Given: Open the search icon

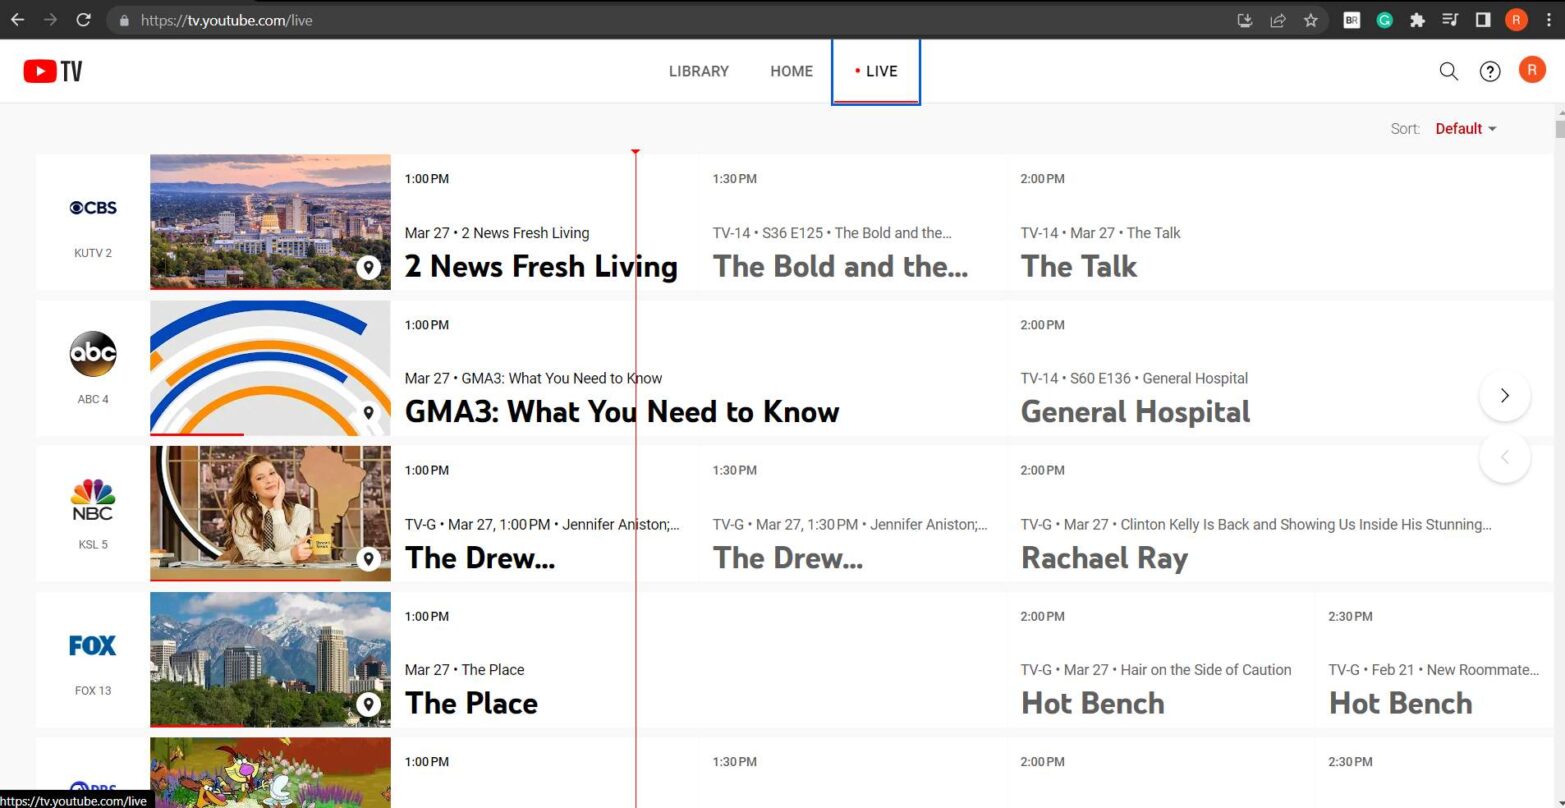Looking at the screenshot, I should (x=1448, y=71).
